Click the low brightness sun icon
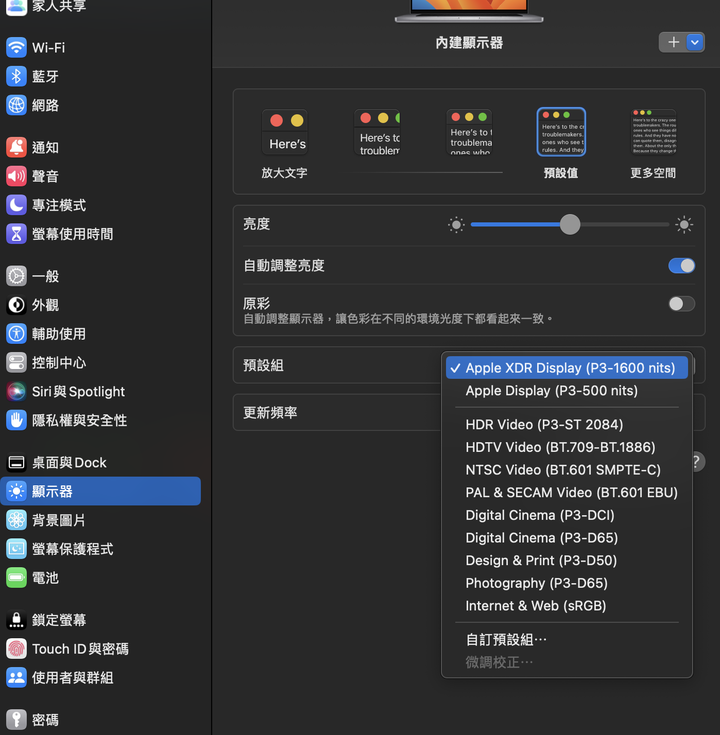The height and width of the screenshot is (735, 720). pos(456,225)
